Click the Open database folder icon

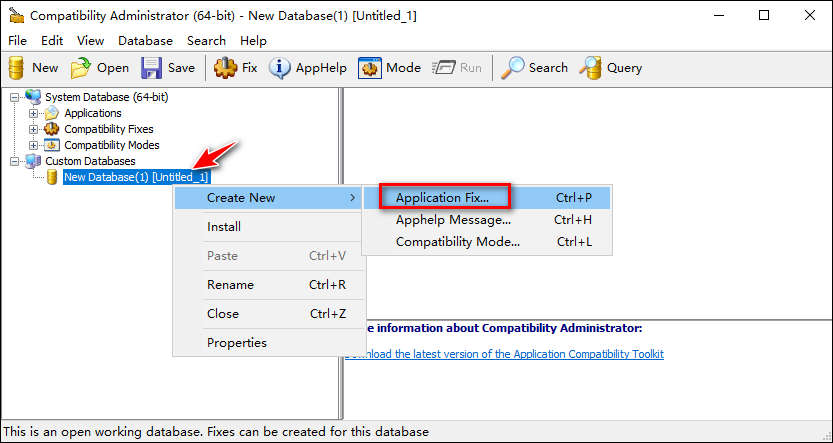(x=81, y=68)
